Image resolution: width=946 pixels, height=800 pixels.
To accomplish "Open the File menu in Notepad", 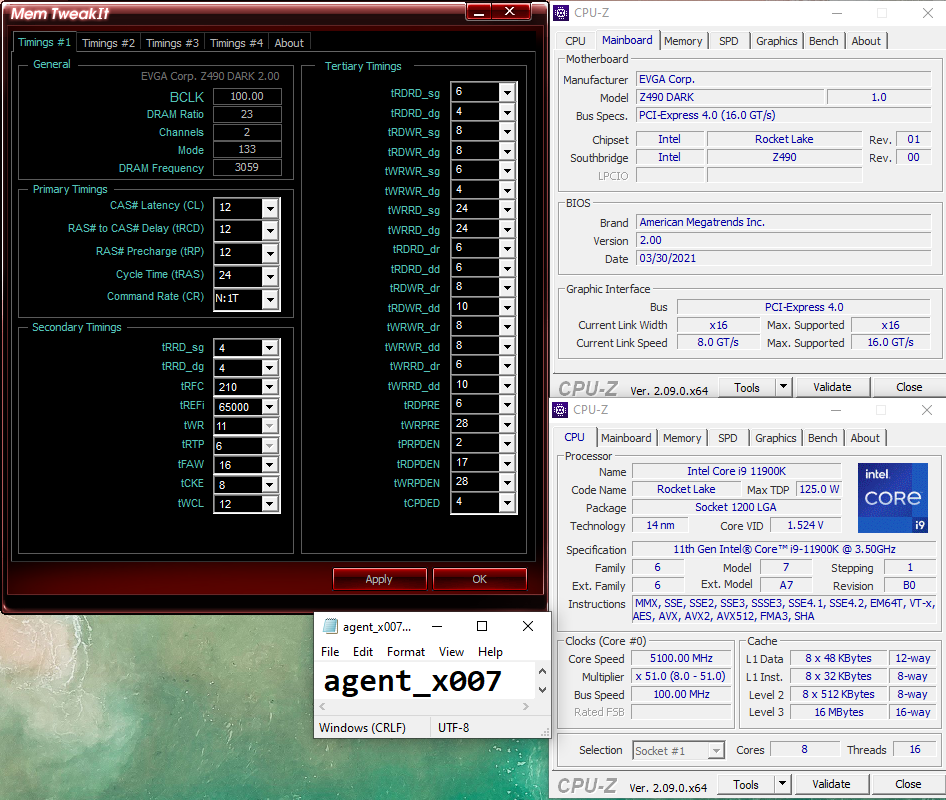I will (x=330, y=652).
